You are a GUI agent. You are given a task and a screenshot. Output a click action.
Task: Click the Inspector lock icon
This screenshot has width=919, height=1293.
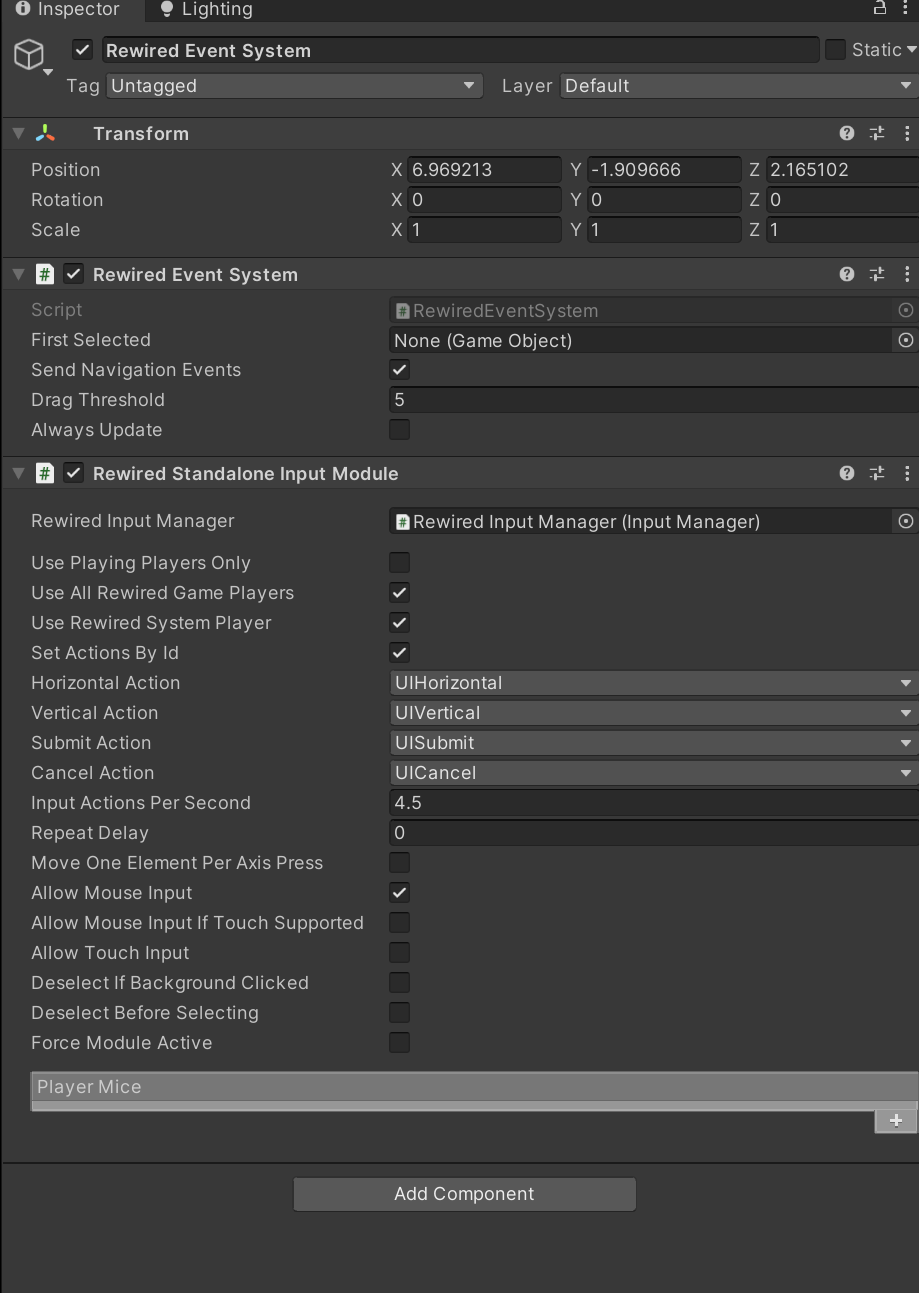point(880,8)
